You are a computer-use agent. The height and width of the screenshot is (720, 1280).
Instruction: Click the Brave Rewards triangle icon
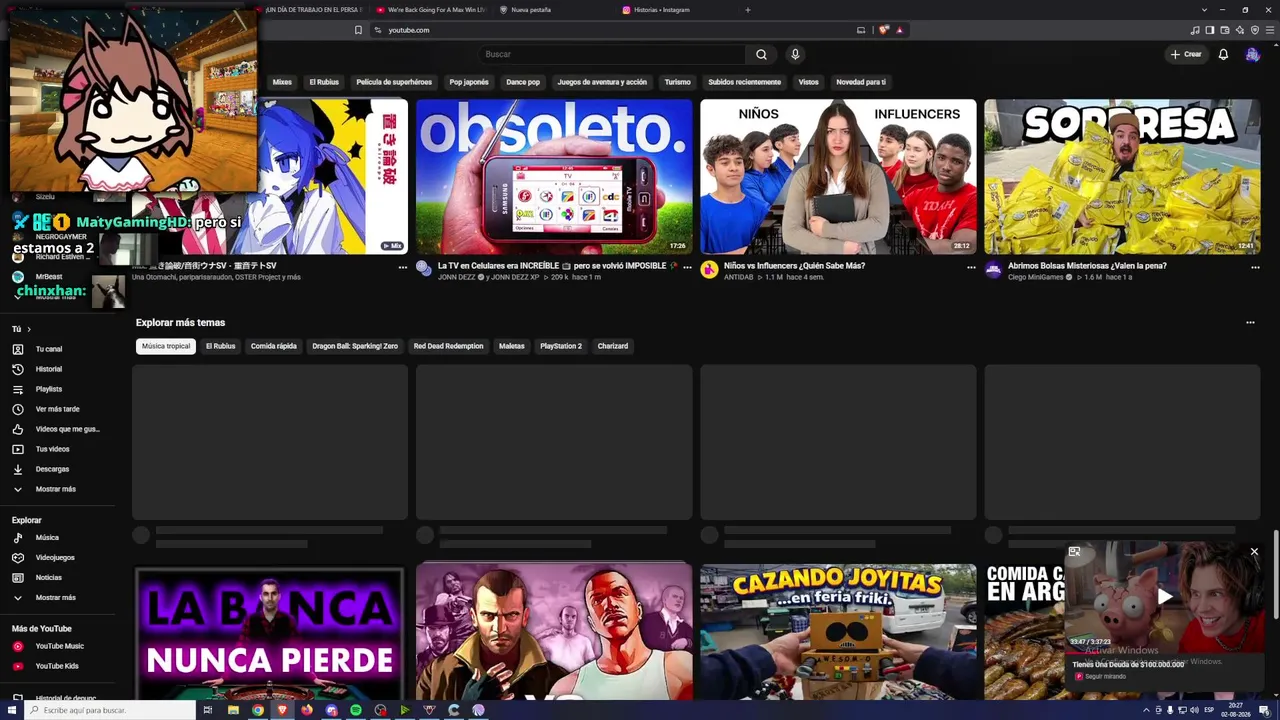click(899, 30)
